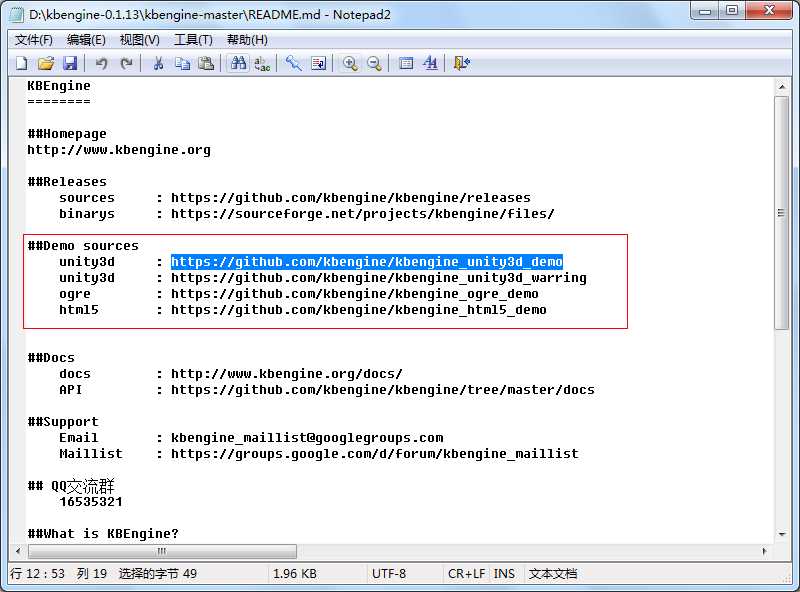Click the ##What is KBEngine? heading

(x=103, y=534)
